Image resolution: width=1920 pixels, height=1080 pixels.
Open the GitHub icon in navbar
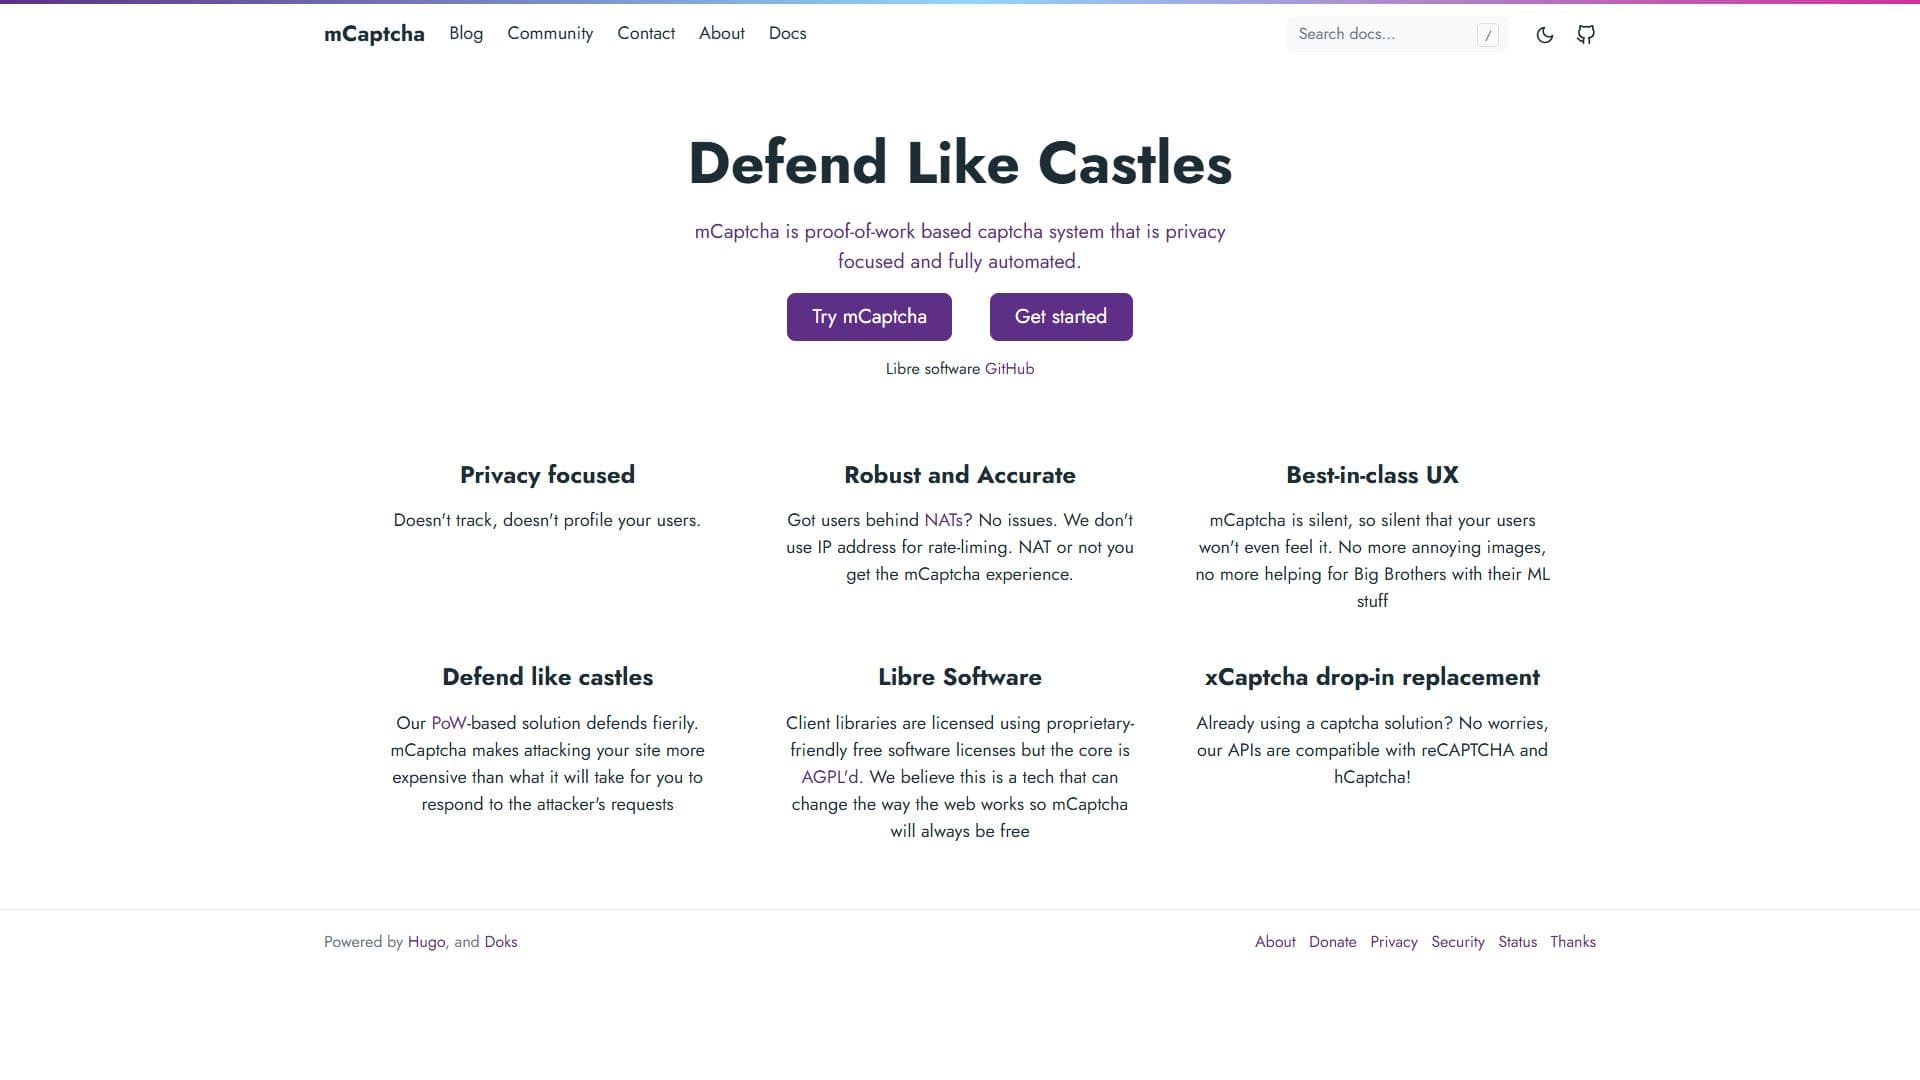coord(1586,35)
